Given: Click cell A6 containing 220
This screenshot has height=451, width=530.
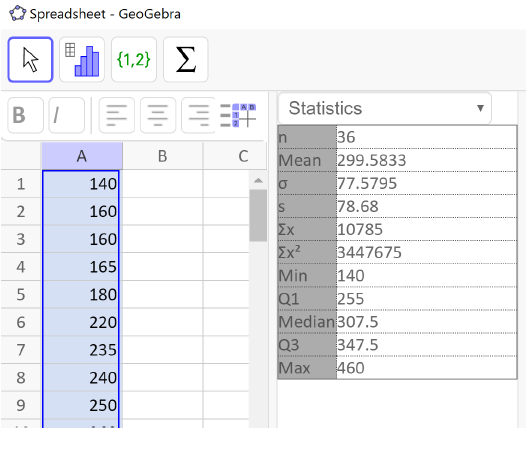Looking at the screenshot, I should pos(81,322).
